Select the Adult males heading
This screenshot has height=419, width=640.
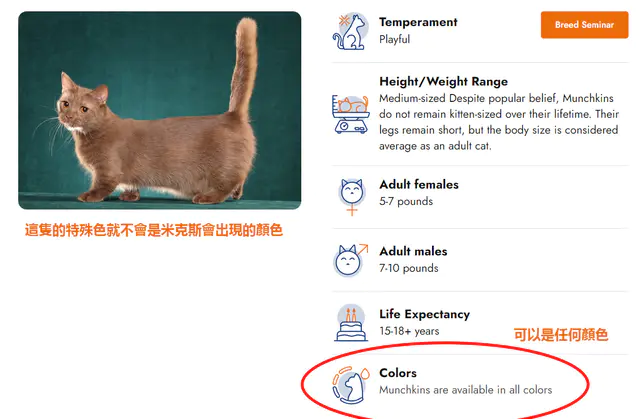click(413, 251)
